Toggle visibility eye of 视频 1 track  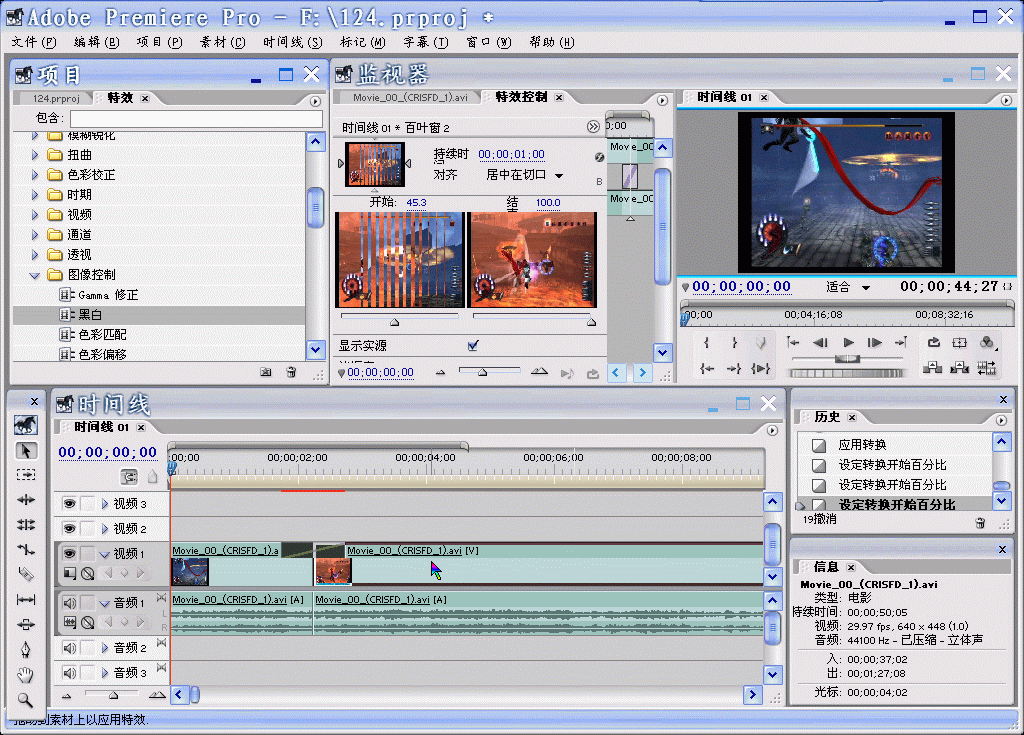click(x=69, y=553)
